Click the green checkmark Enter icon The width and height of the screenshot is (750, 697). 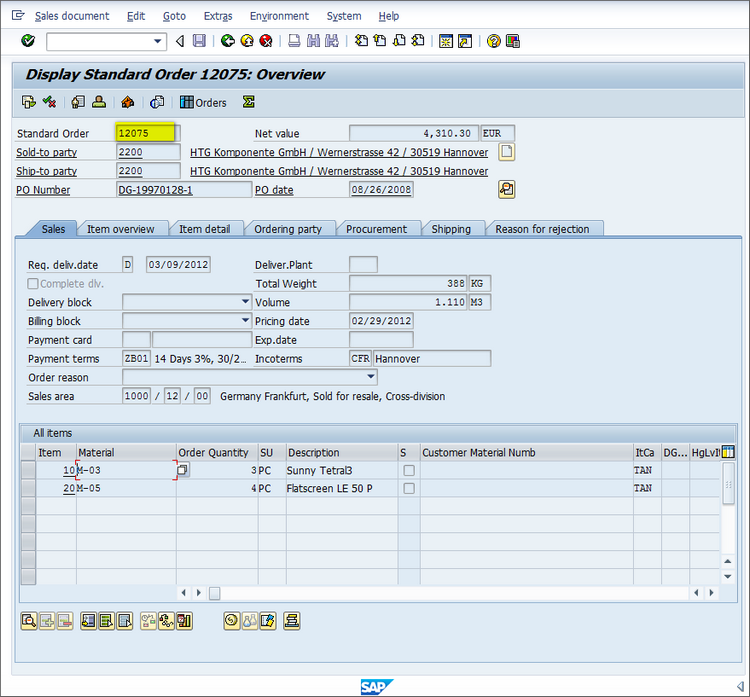pos(27,41)
